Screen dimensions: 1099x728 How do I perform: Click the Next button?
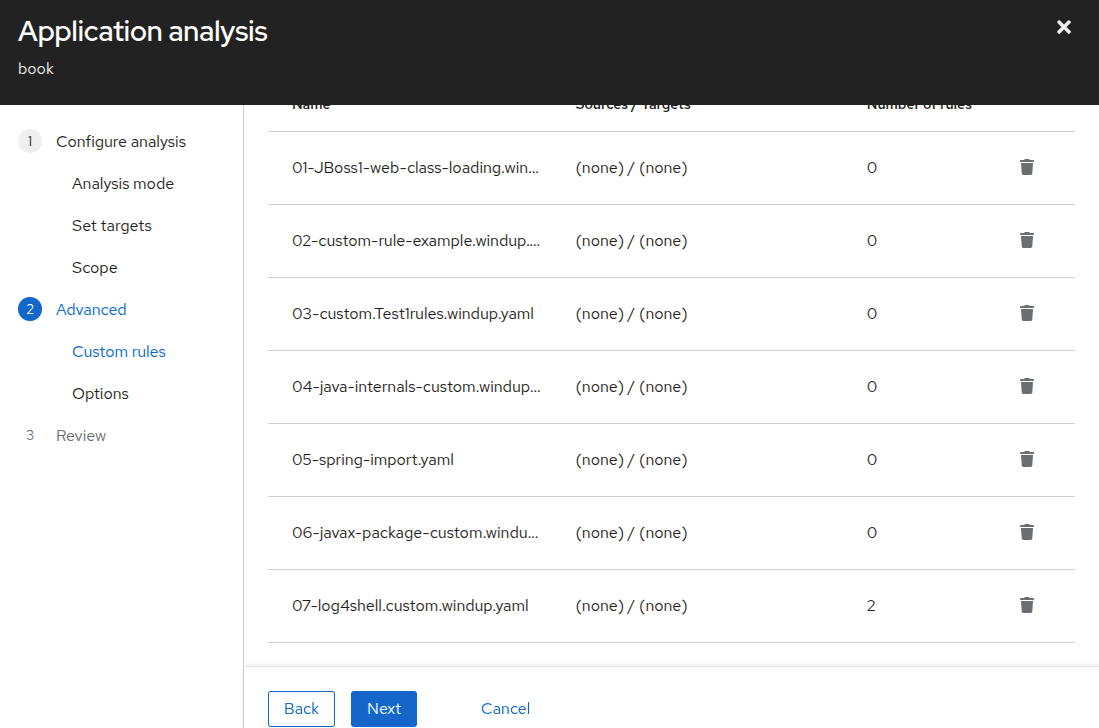click(384, 709)
